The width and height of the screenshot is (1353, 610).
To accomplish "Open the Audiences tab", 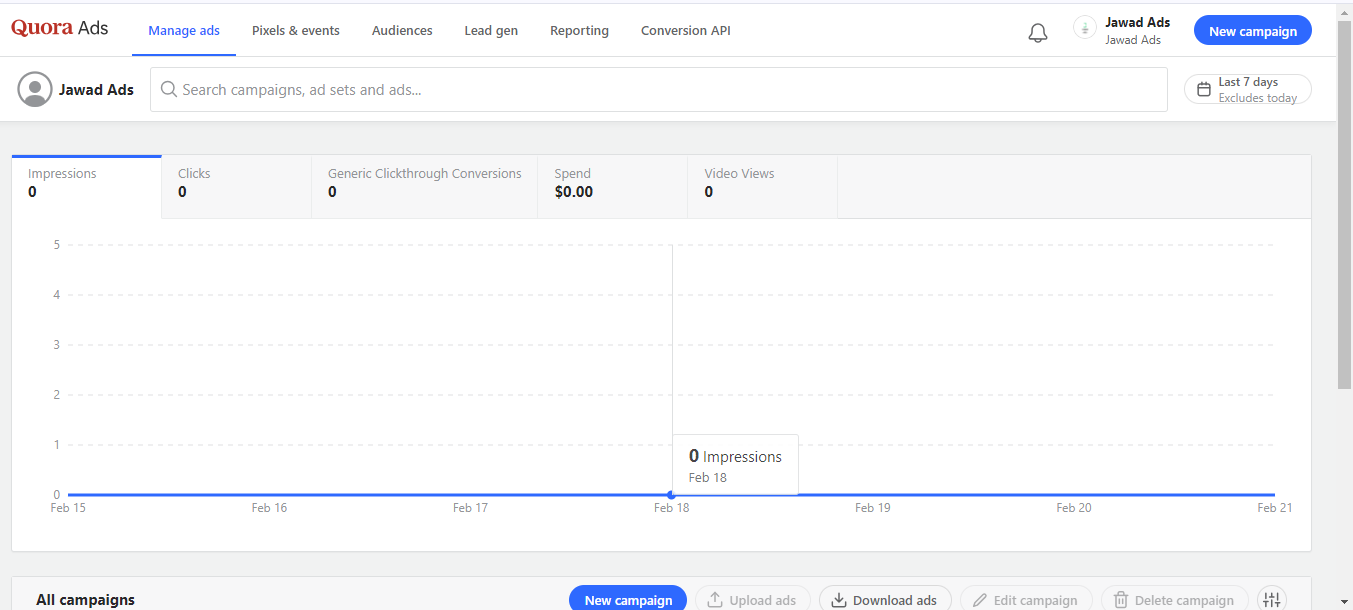I will pos(402,31).
